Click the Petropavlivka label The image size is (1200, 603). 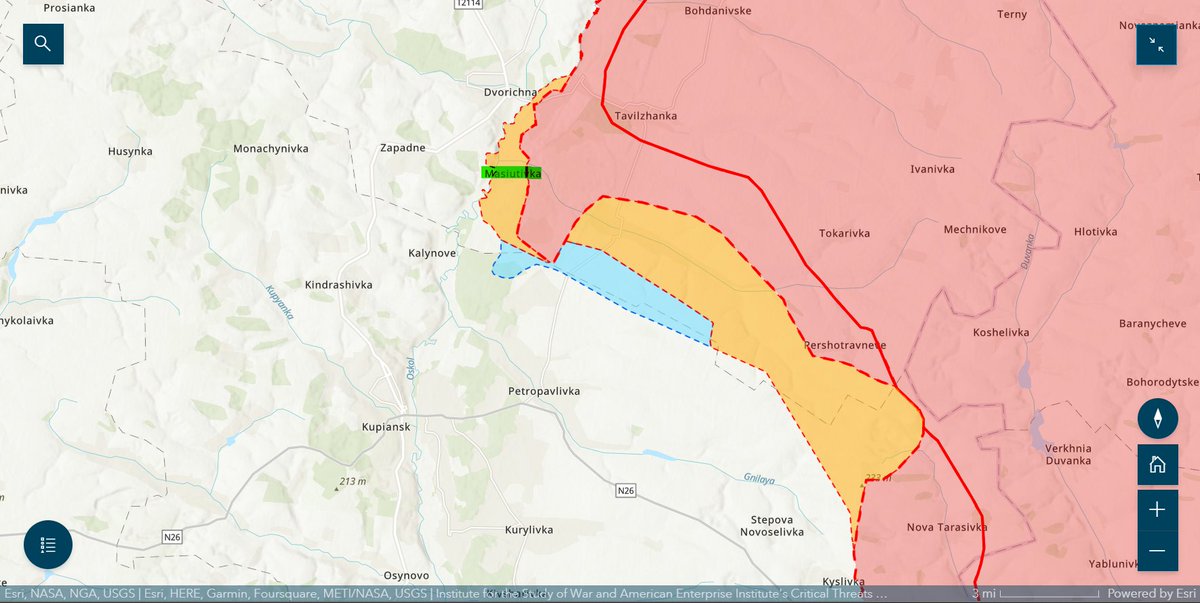[544, 391]
